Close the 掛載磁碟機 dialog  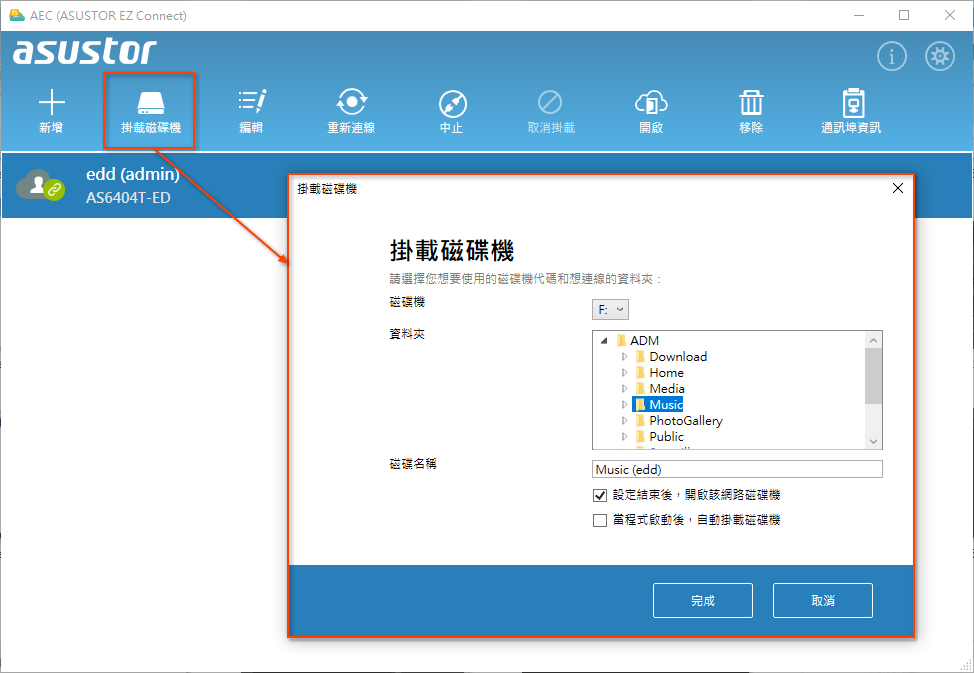tap(898, 188)
